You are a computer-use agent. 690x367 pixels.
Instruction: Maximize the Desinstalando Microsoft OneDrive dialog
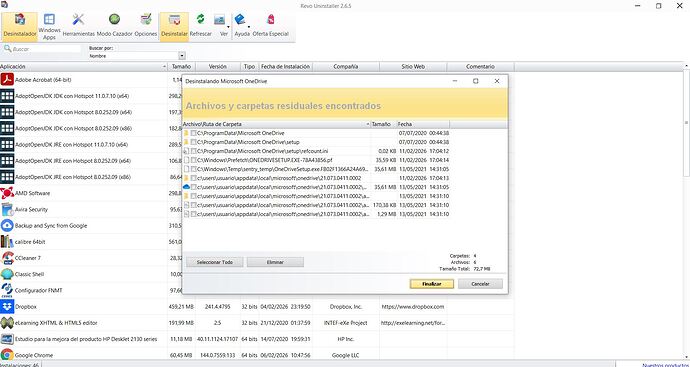(476, 81)
